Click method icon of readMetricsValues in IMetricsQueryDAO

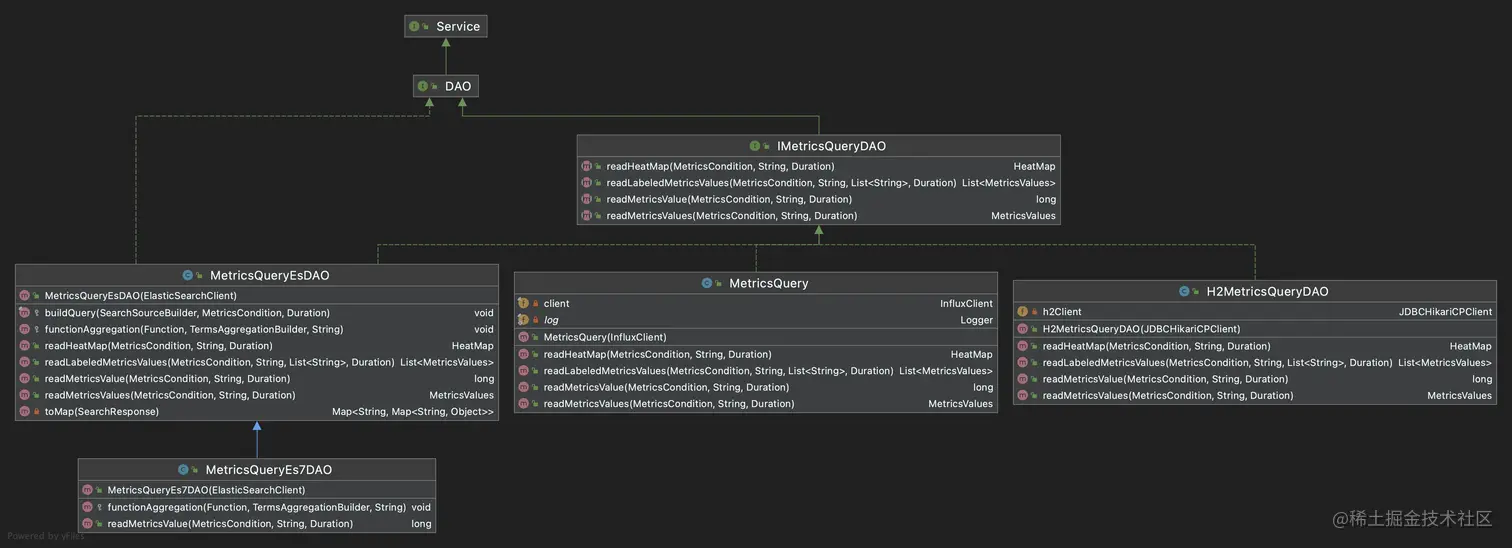(586, 215)
